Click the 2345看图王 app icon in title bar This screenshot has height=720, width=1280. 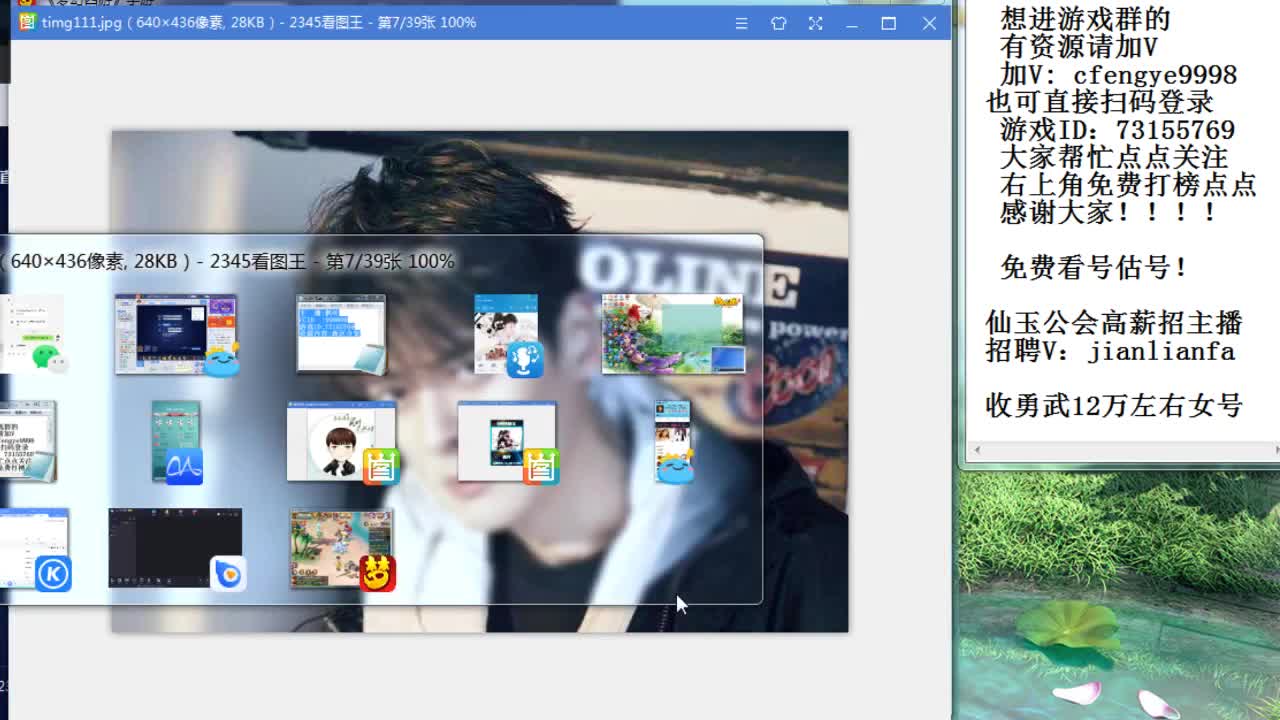tap(27, 22)
